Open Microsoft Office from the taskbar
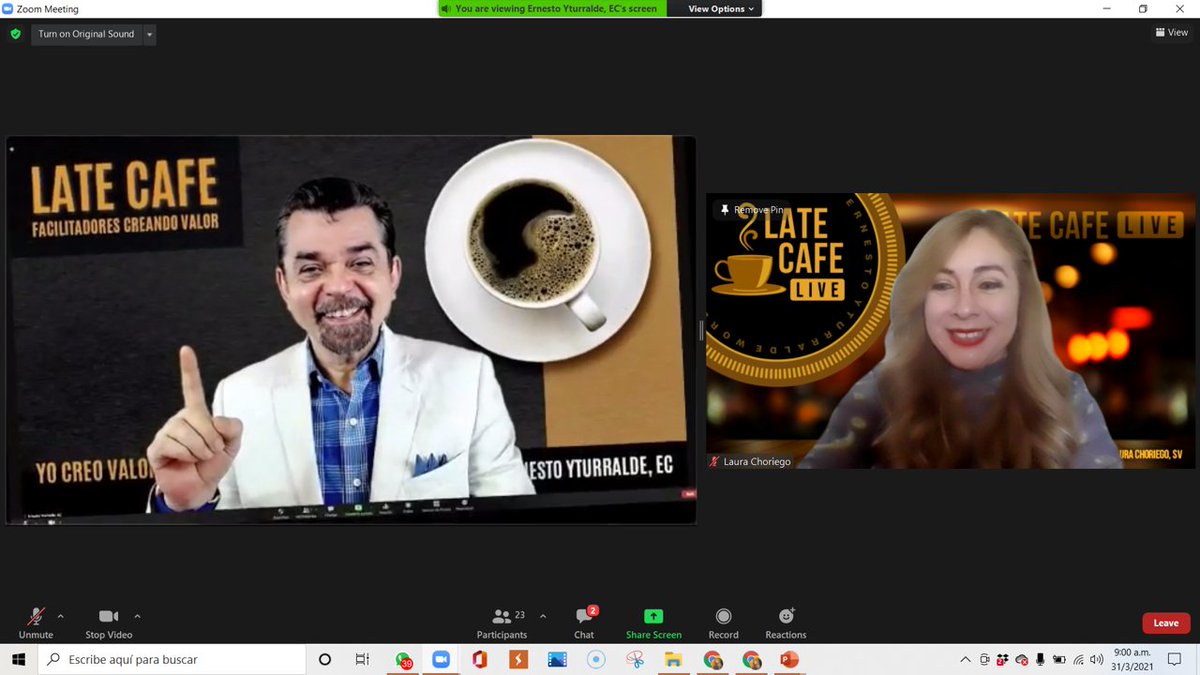This screenshot has height=675, width=1200. 480,660
